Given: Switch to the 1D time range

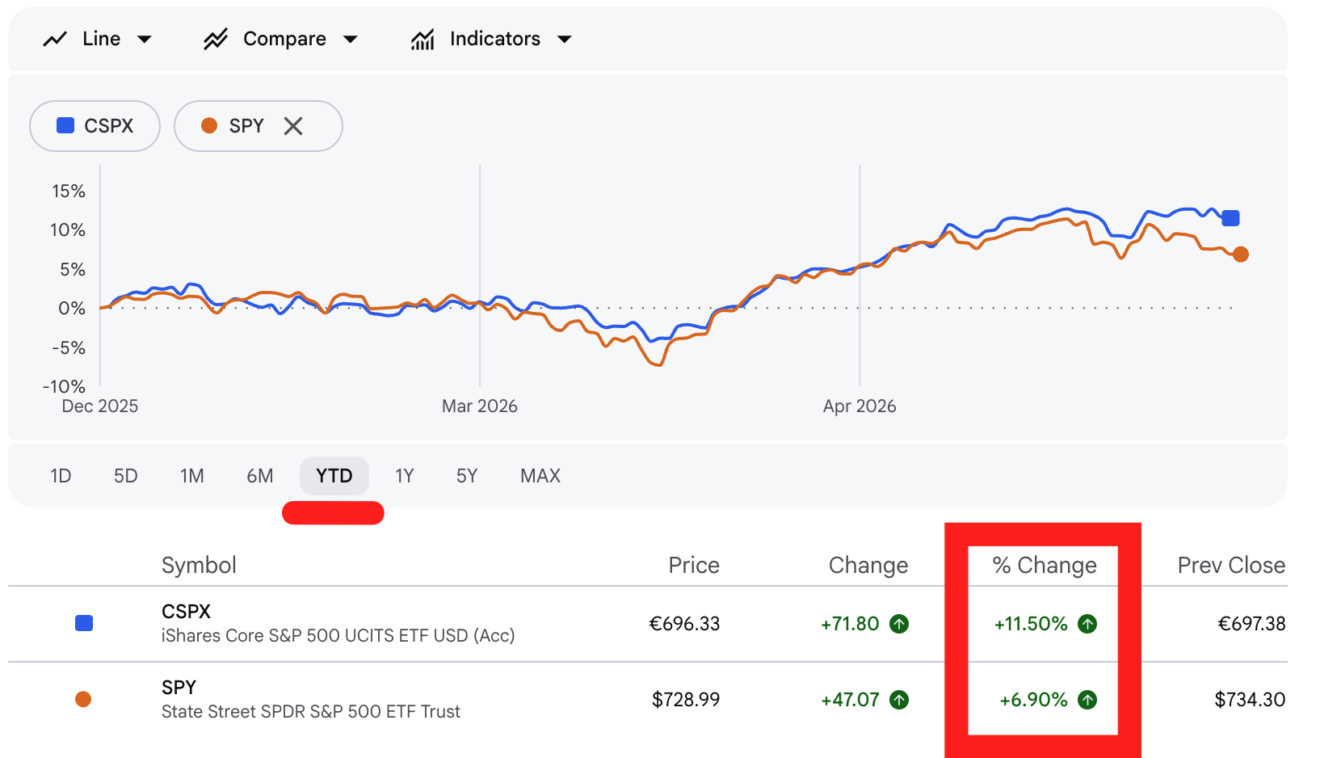Looking at the screenshot, I should coord(61,476).
